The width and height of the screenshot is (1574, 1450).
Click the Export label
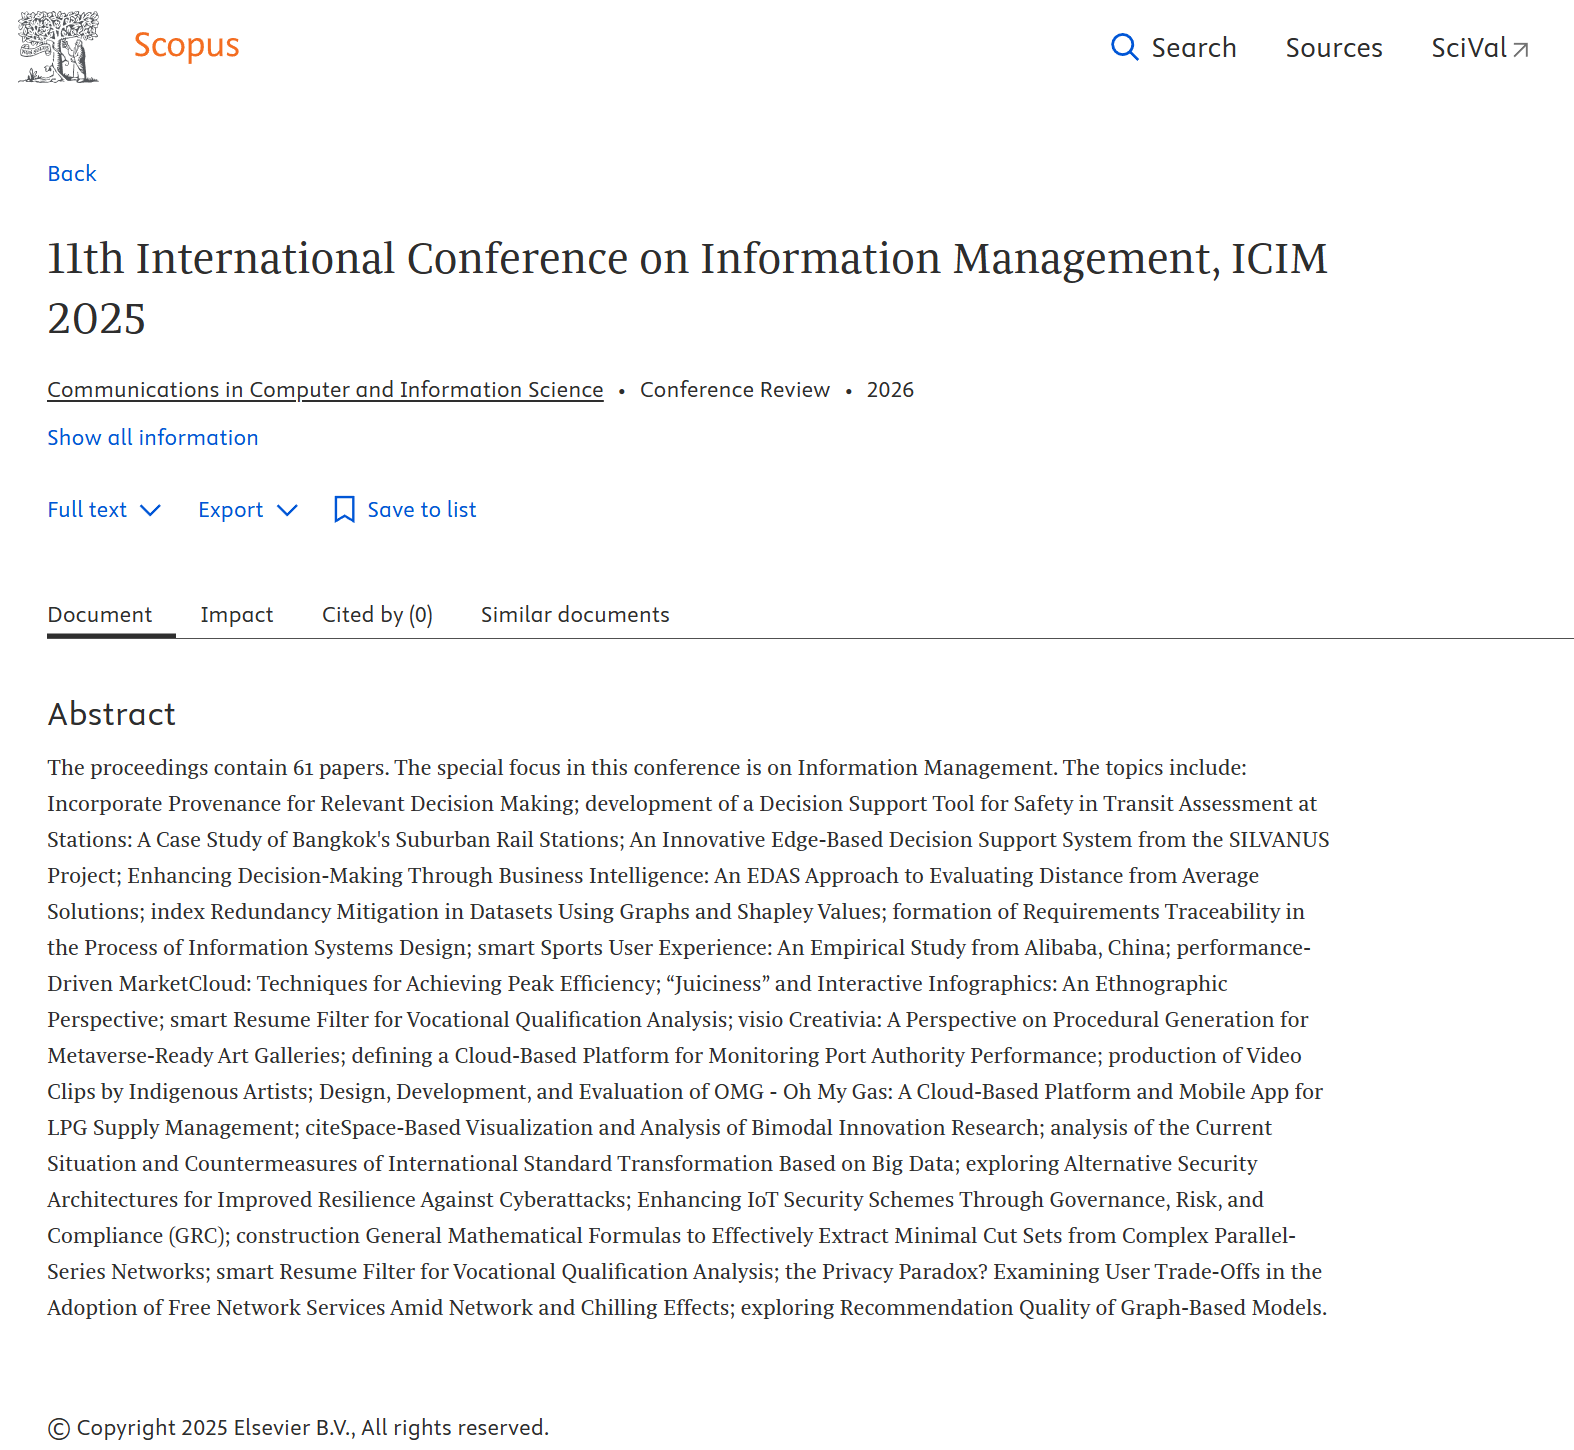point(230,510)
